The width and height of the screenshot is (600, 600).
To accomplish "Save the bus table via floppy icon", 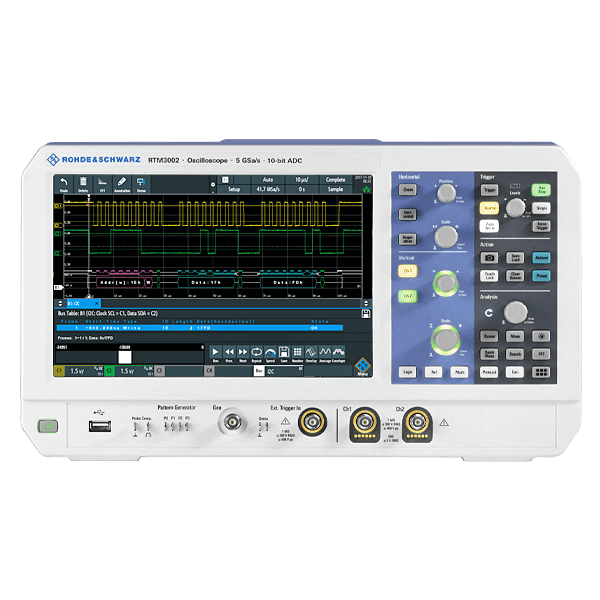I will click(x=366, y=314).
